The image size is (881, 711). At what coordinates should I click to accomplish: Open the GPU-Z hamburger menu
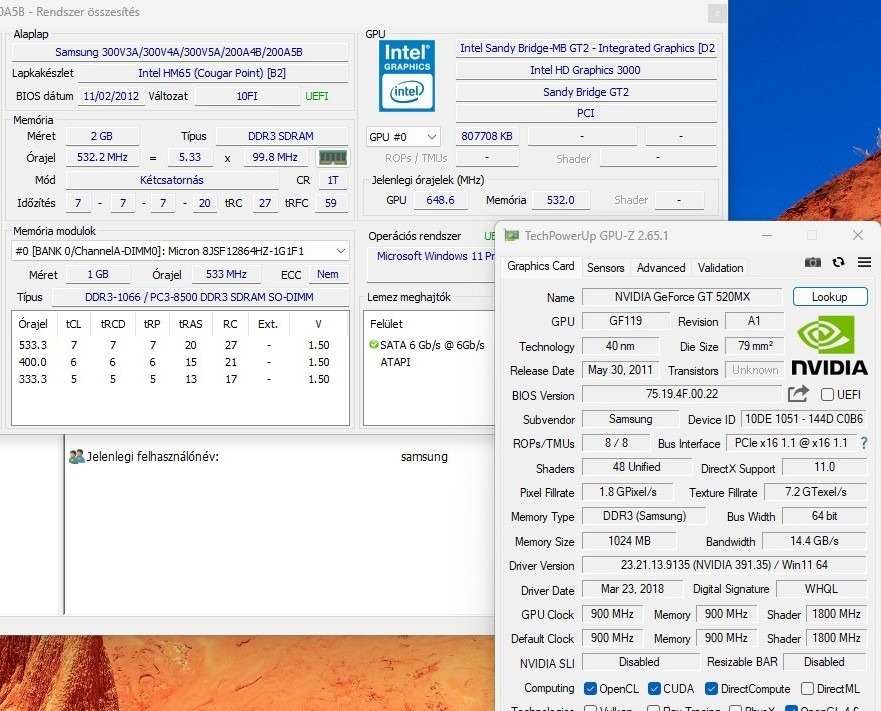864,262
